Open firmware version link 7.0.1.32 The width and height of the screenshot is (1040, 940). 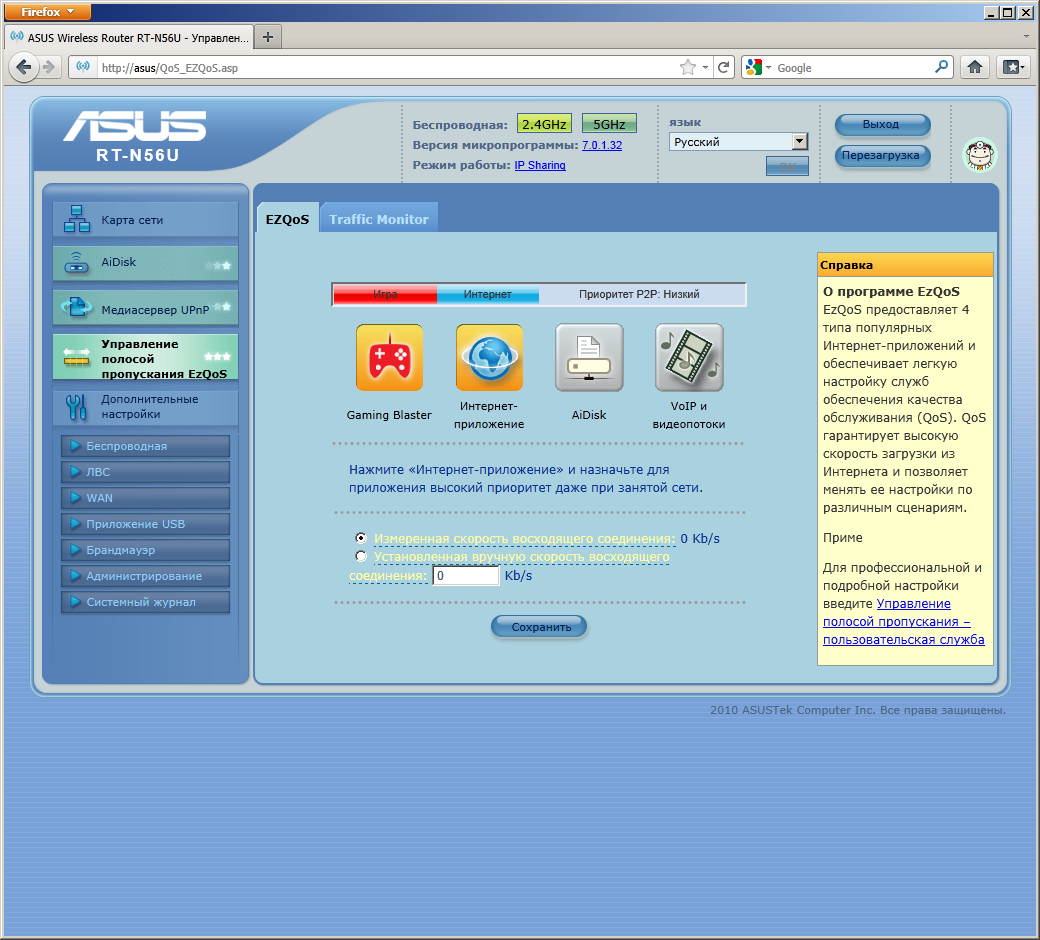602,145
